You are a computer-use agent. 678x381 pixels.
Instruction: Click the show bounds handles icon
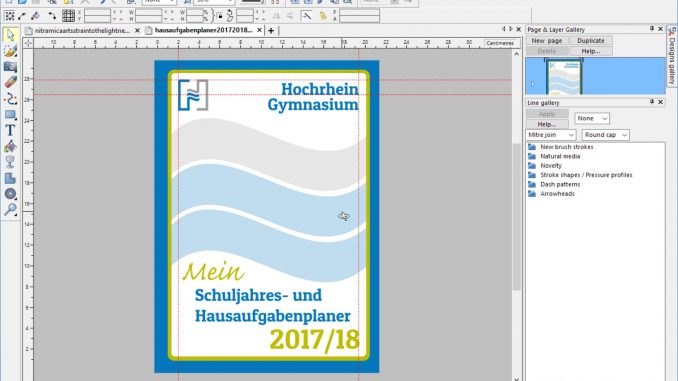click(9, 16)
